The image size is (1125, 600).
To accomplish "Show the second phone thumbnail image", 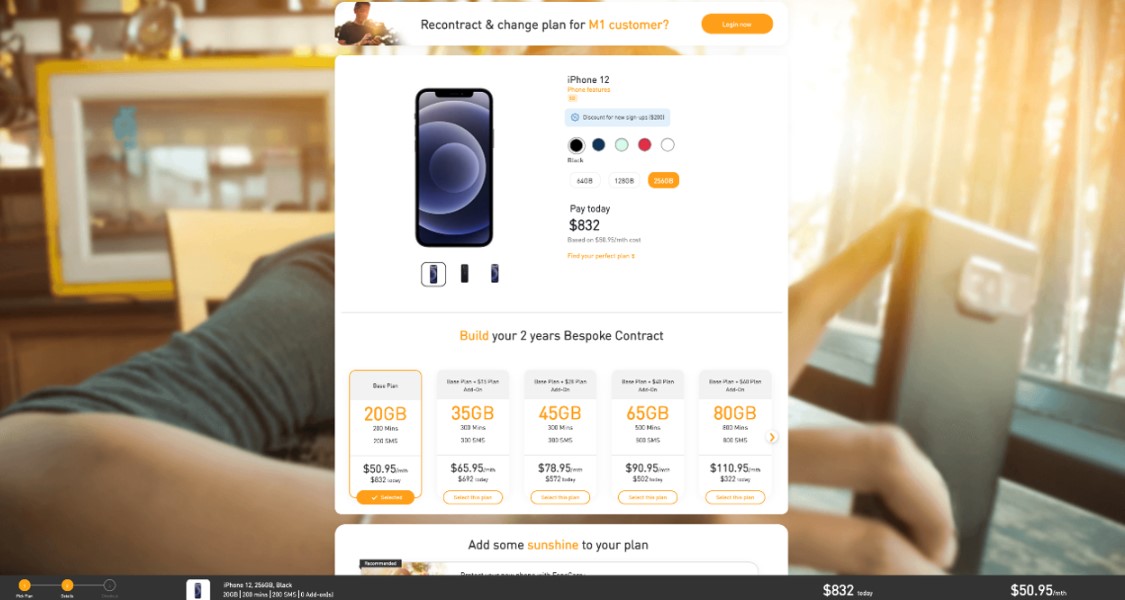I will pos(464,273).
